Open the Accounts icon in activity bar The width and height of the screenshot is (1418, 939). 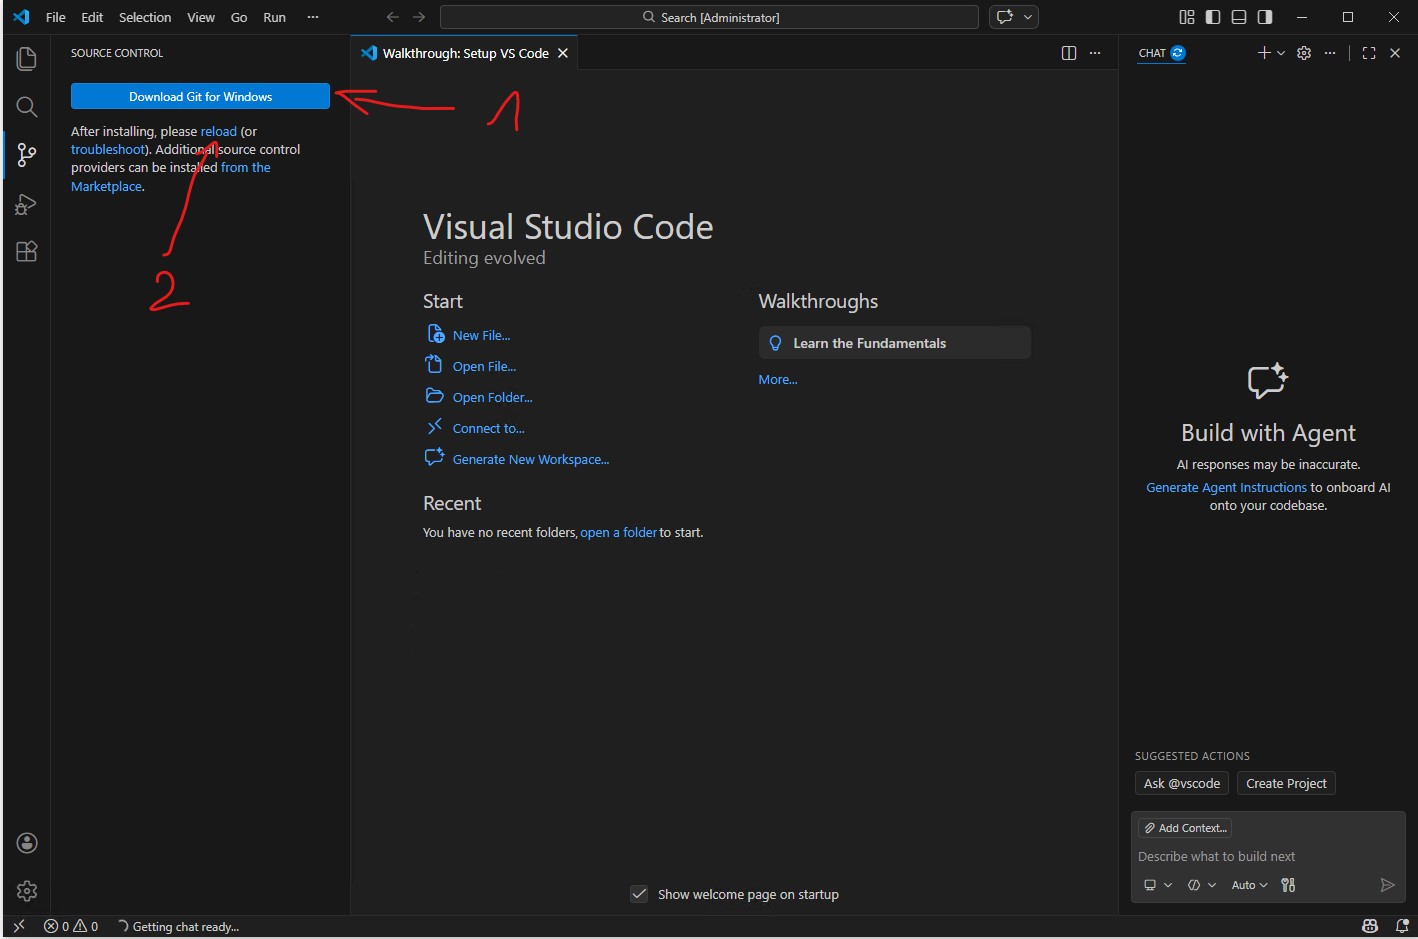pyautogui.click(x=27, y=843)
